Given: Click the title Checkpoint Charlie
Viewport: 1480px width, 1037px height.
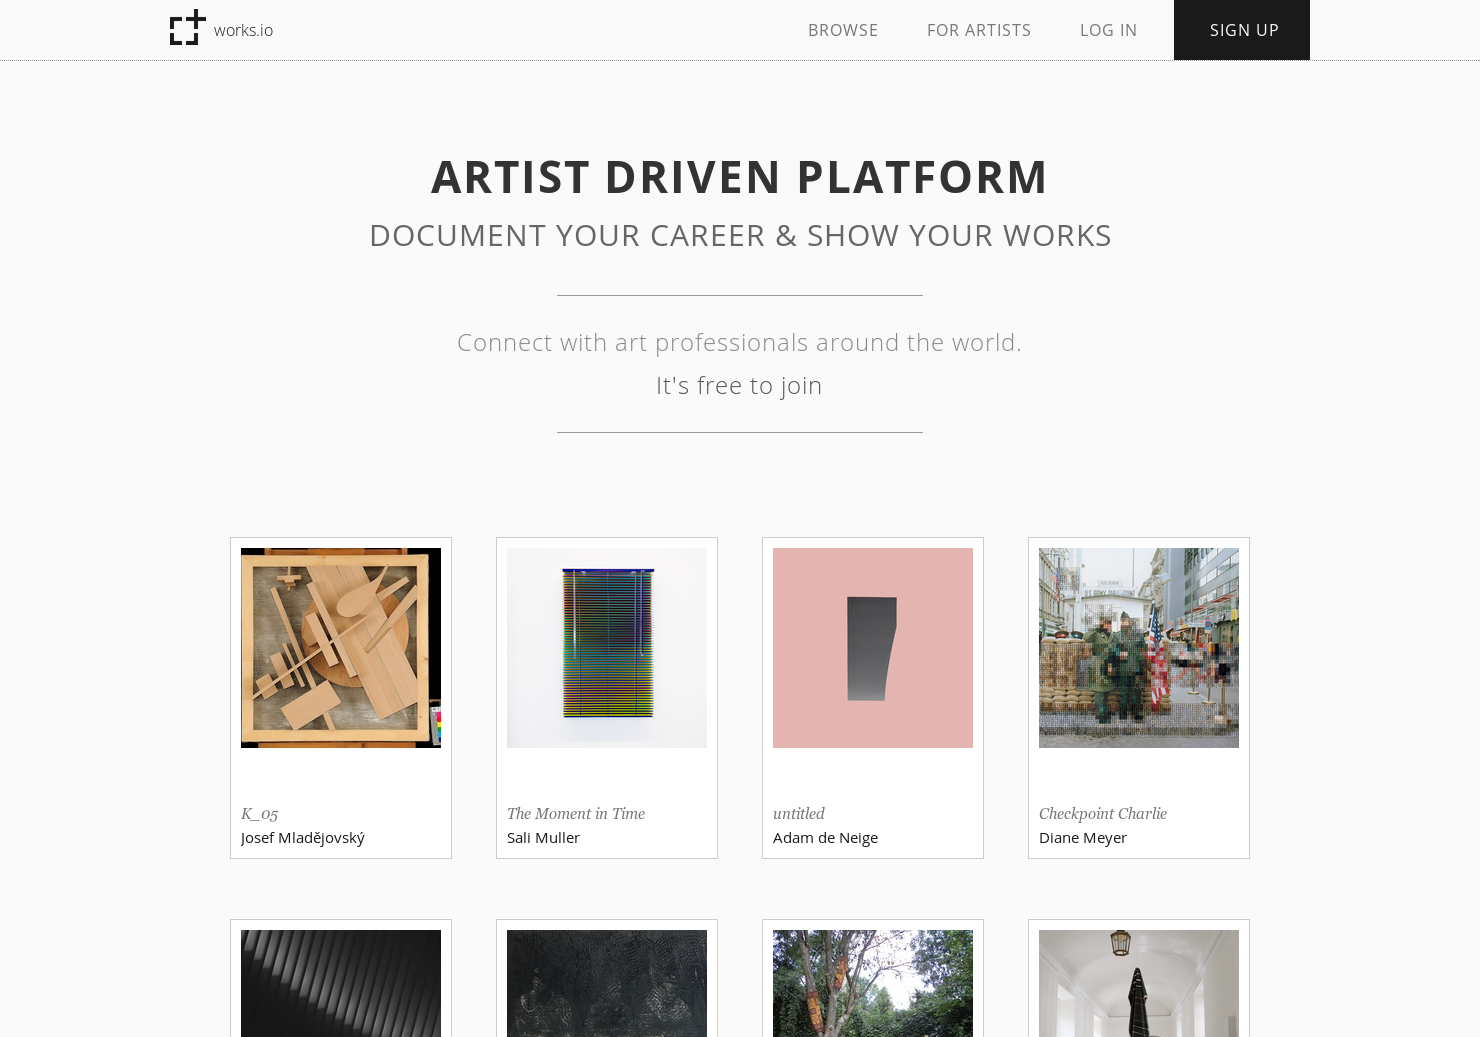Looking at the screenshot, I should click(1102, 813).
